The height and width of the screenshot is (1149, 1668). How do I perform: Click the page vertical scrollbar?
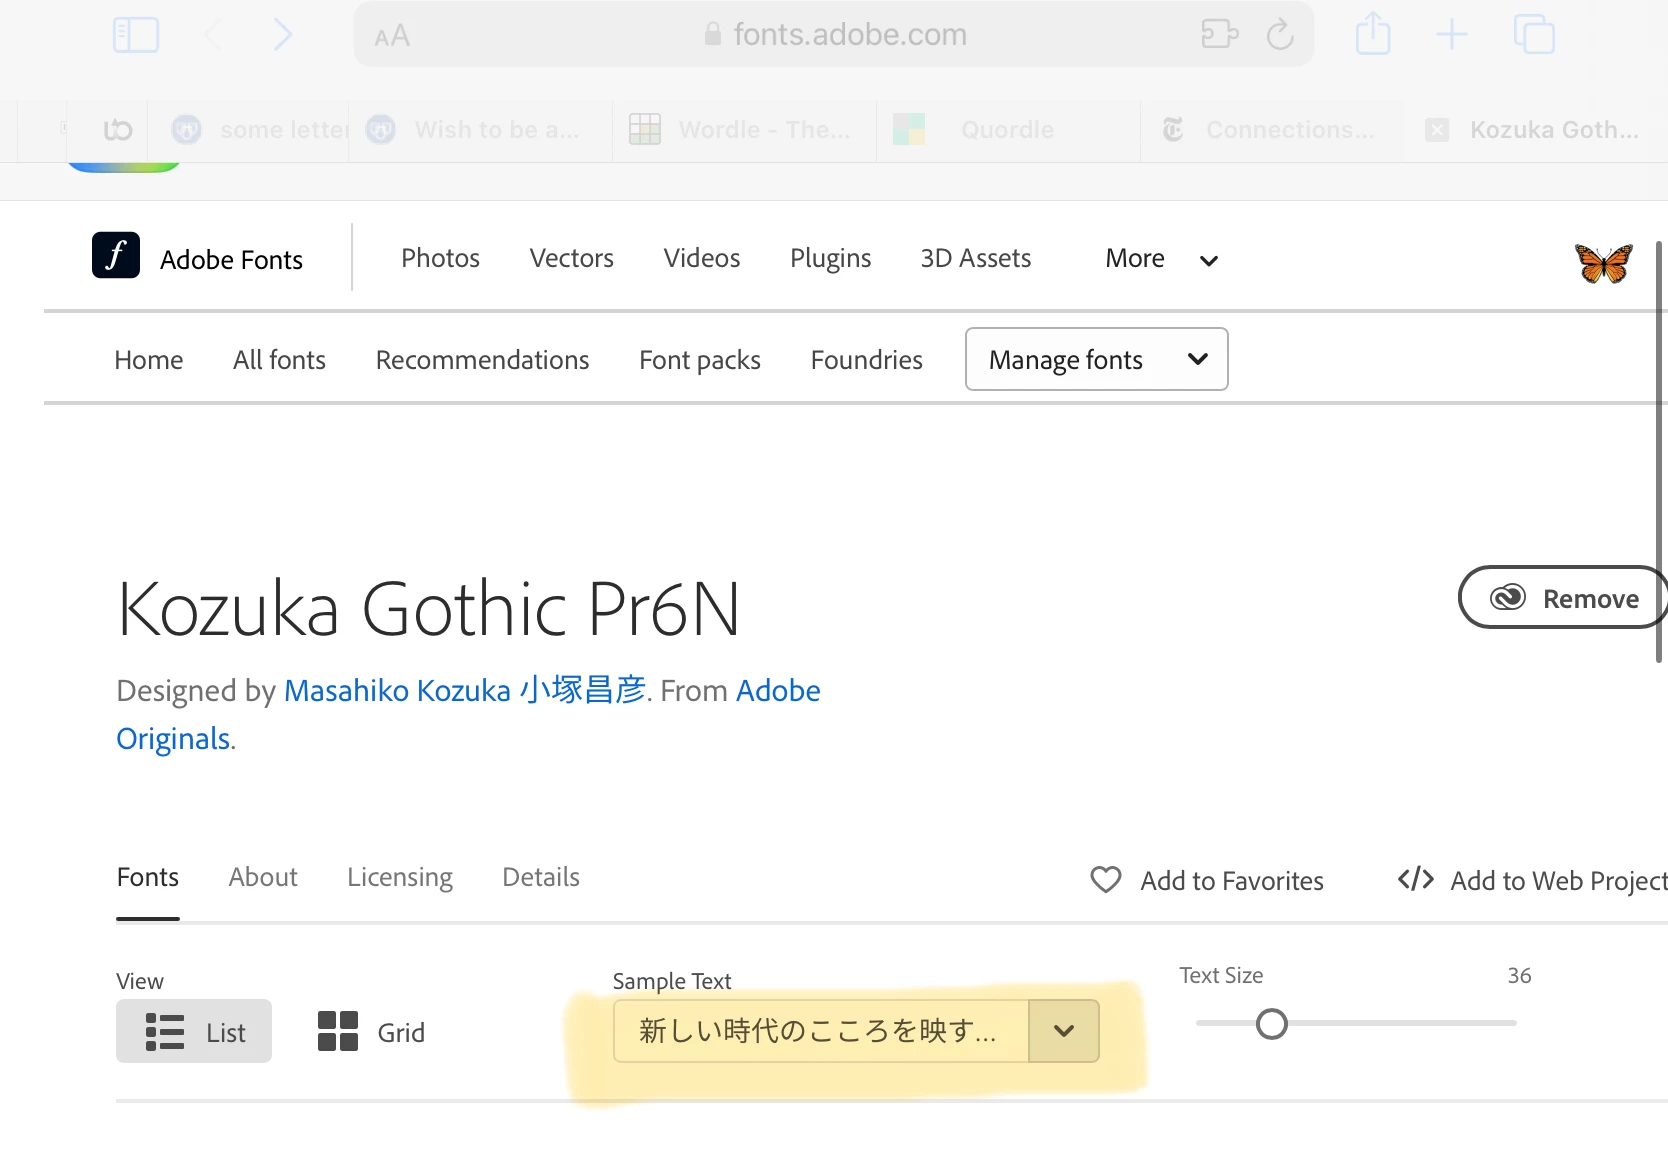(1659, 450)
